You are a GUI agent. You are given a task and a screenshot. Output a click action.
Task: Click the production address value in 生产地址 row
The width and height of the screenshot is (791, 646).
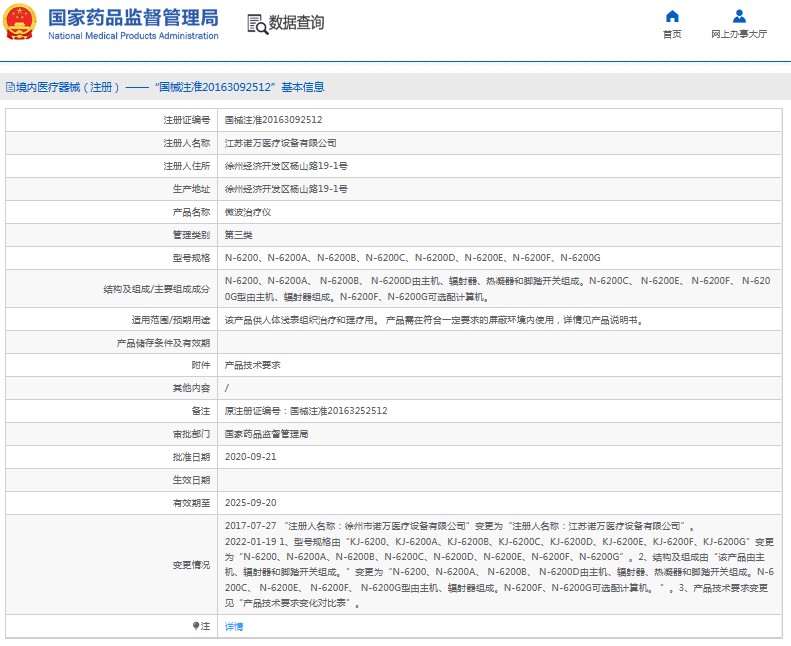tap(286, 189)
